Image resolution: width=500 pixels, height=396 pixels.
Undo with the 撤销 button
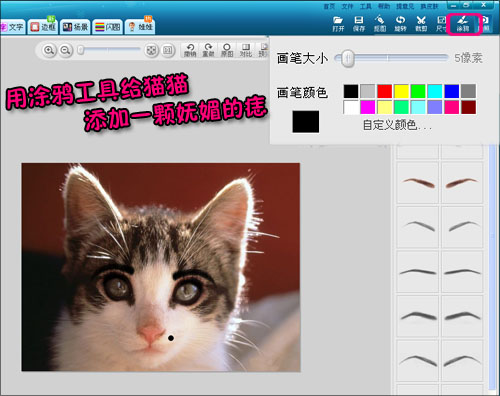190,50
